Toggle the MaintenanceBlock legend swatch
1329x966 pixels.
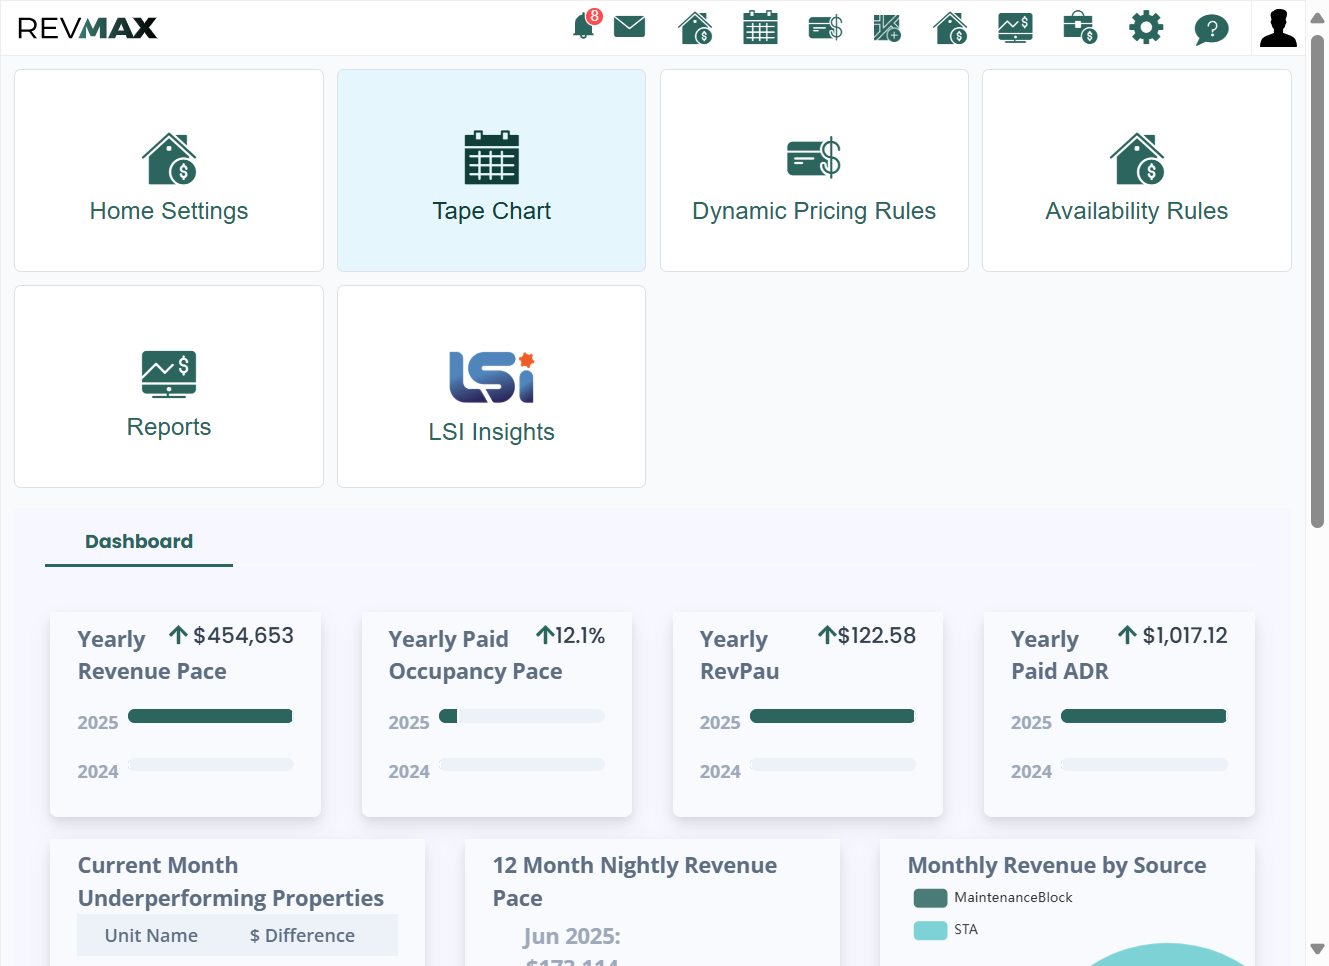tap(930, 898)
